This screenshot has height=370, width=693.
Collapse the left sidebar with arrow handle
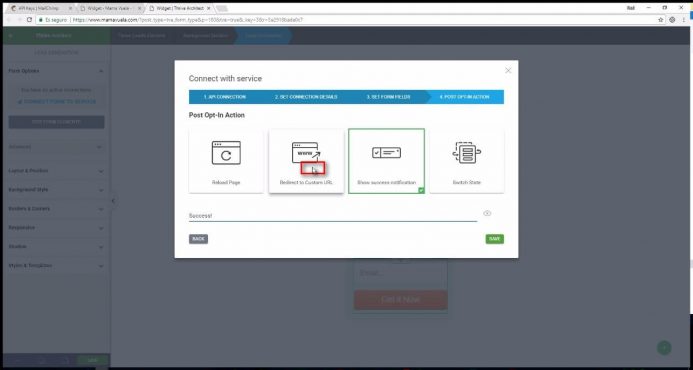tap(113, 201)
